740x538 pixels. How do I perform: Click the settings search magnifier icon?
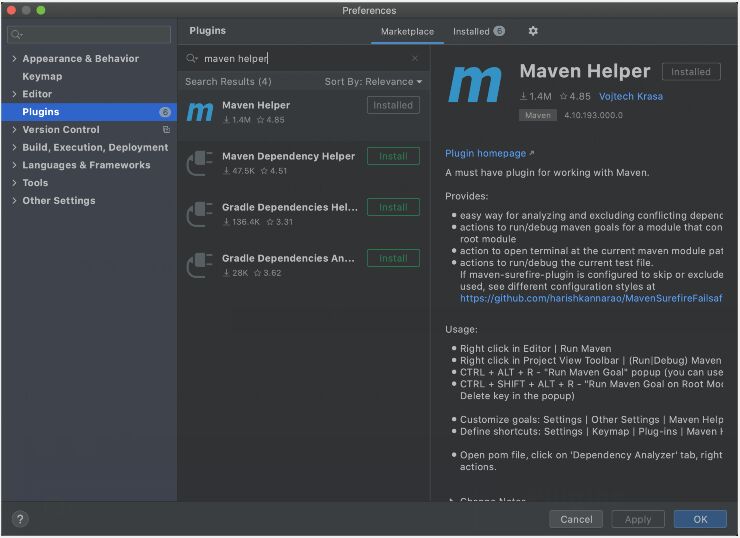17,34
